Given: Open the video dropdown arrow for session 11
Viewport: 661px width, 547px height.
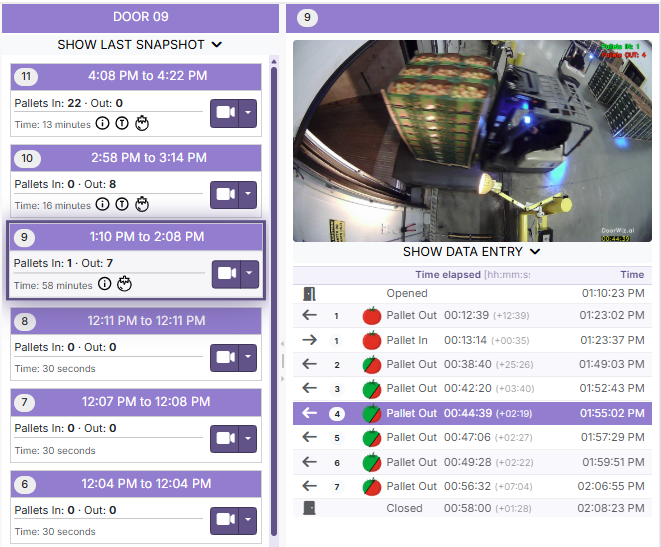Looking at the screenshot, I should [x=248, y=113].
